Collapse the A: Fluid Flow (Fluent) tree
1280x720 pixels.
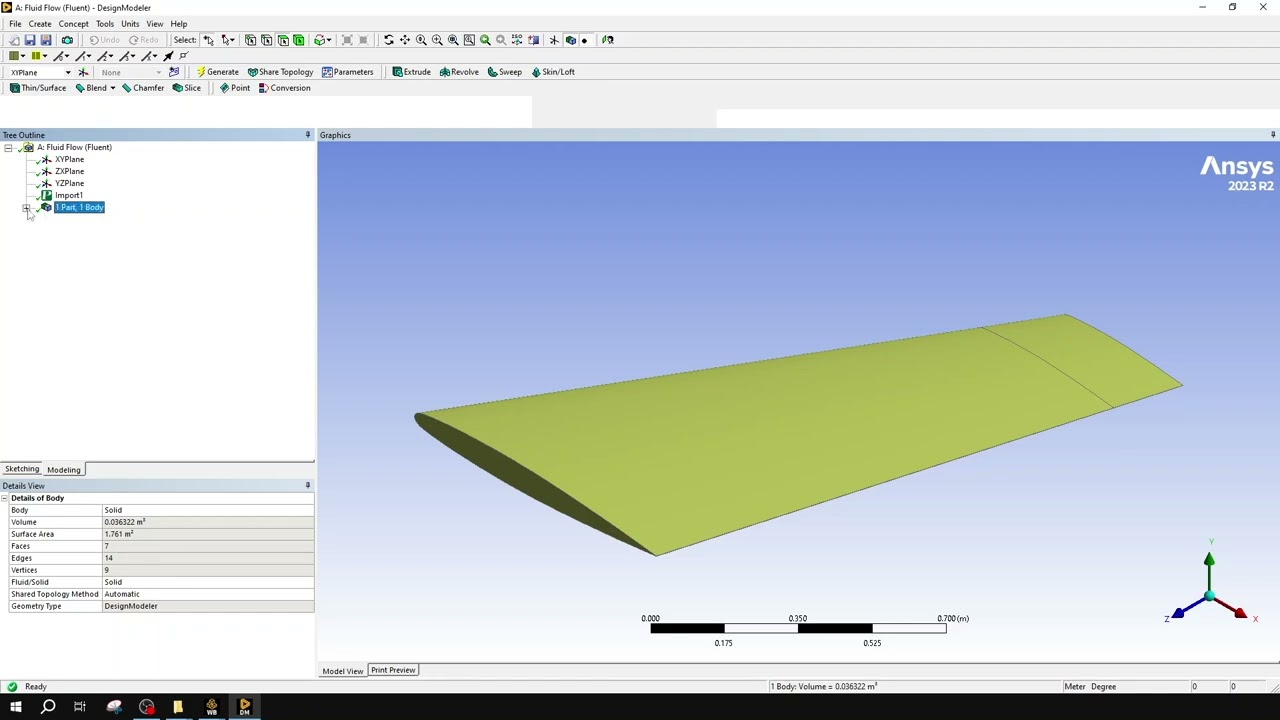8,148
